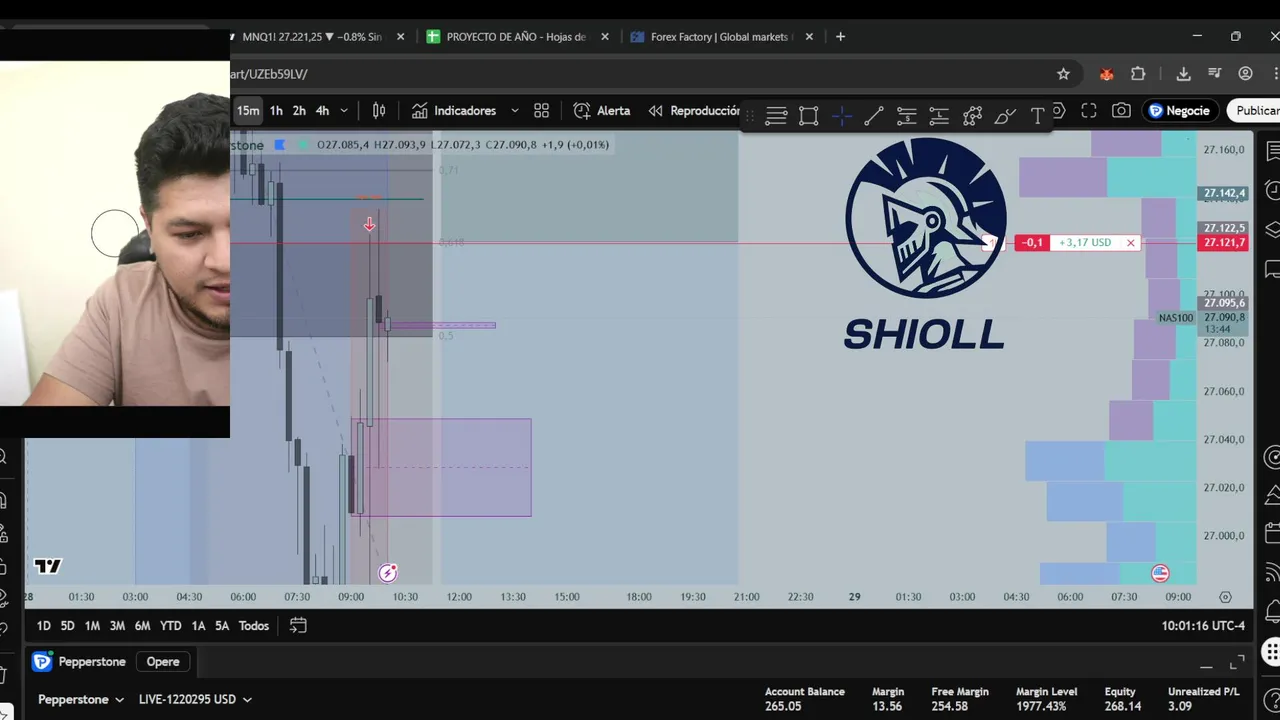This screenshot has height=720, width=1280.
Task: Click the -0,1 position quantity label
Action: [x=1032, y=243]
